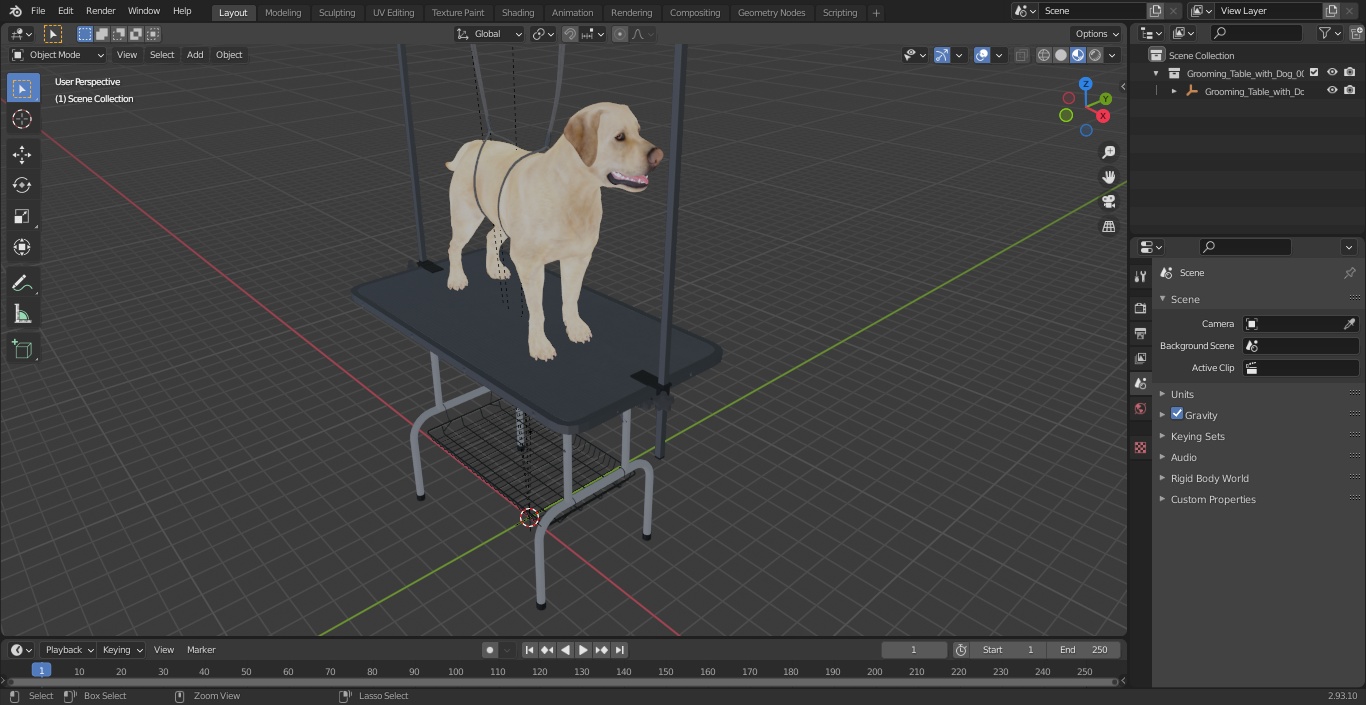Switch to Sculpting workspace tab
Screen dimensions: 1366x705
[x=337, y=13]
